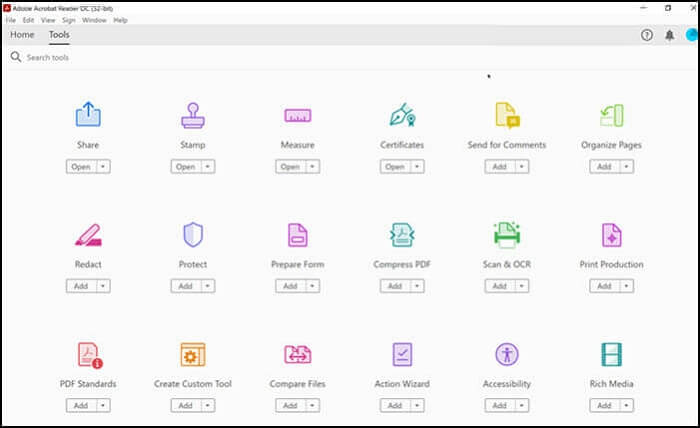Open the notifications bell icon
Viewport: 700px width, 428px height.
[x=670, y=35]
